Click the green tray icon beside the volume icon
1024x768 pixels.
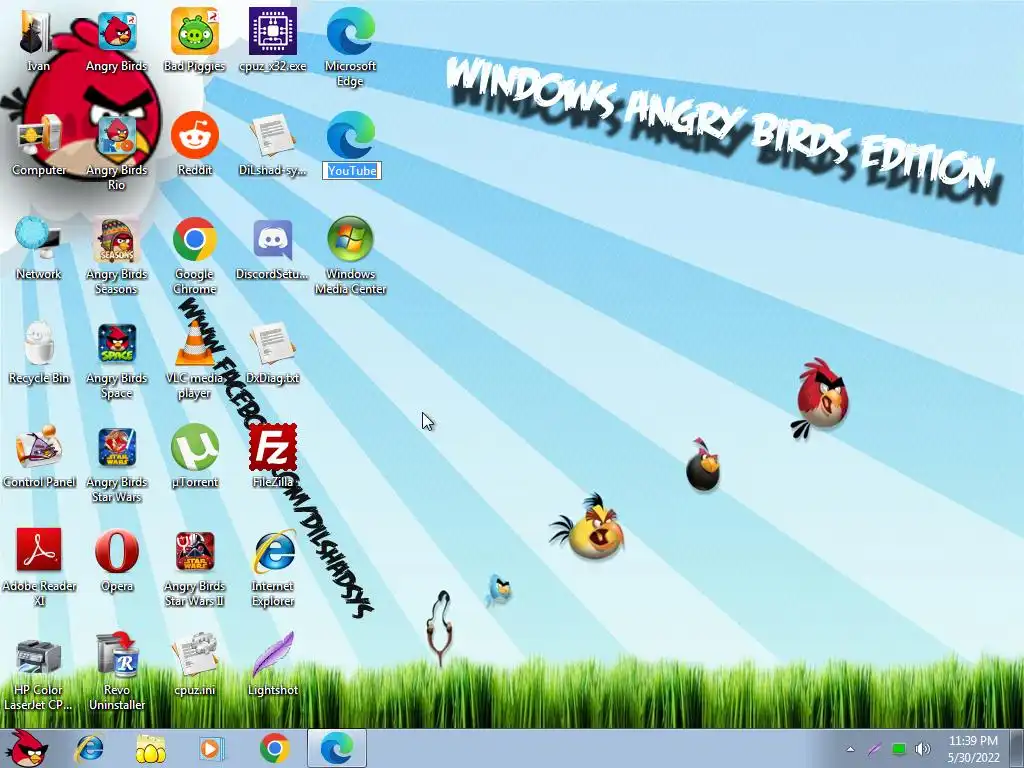[899, 749]
